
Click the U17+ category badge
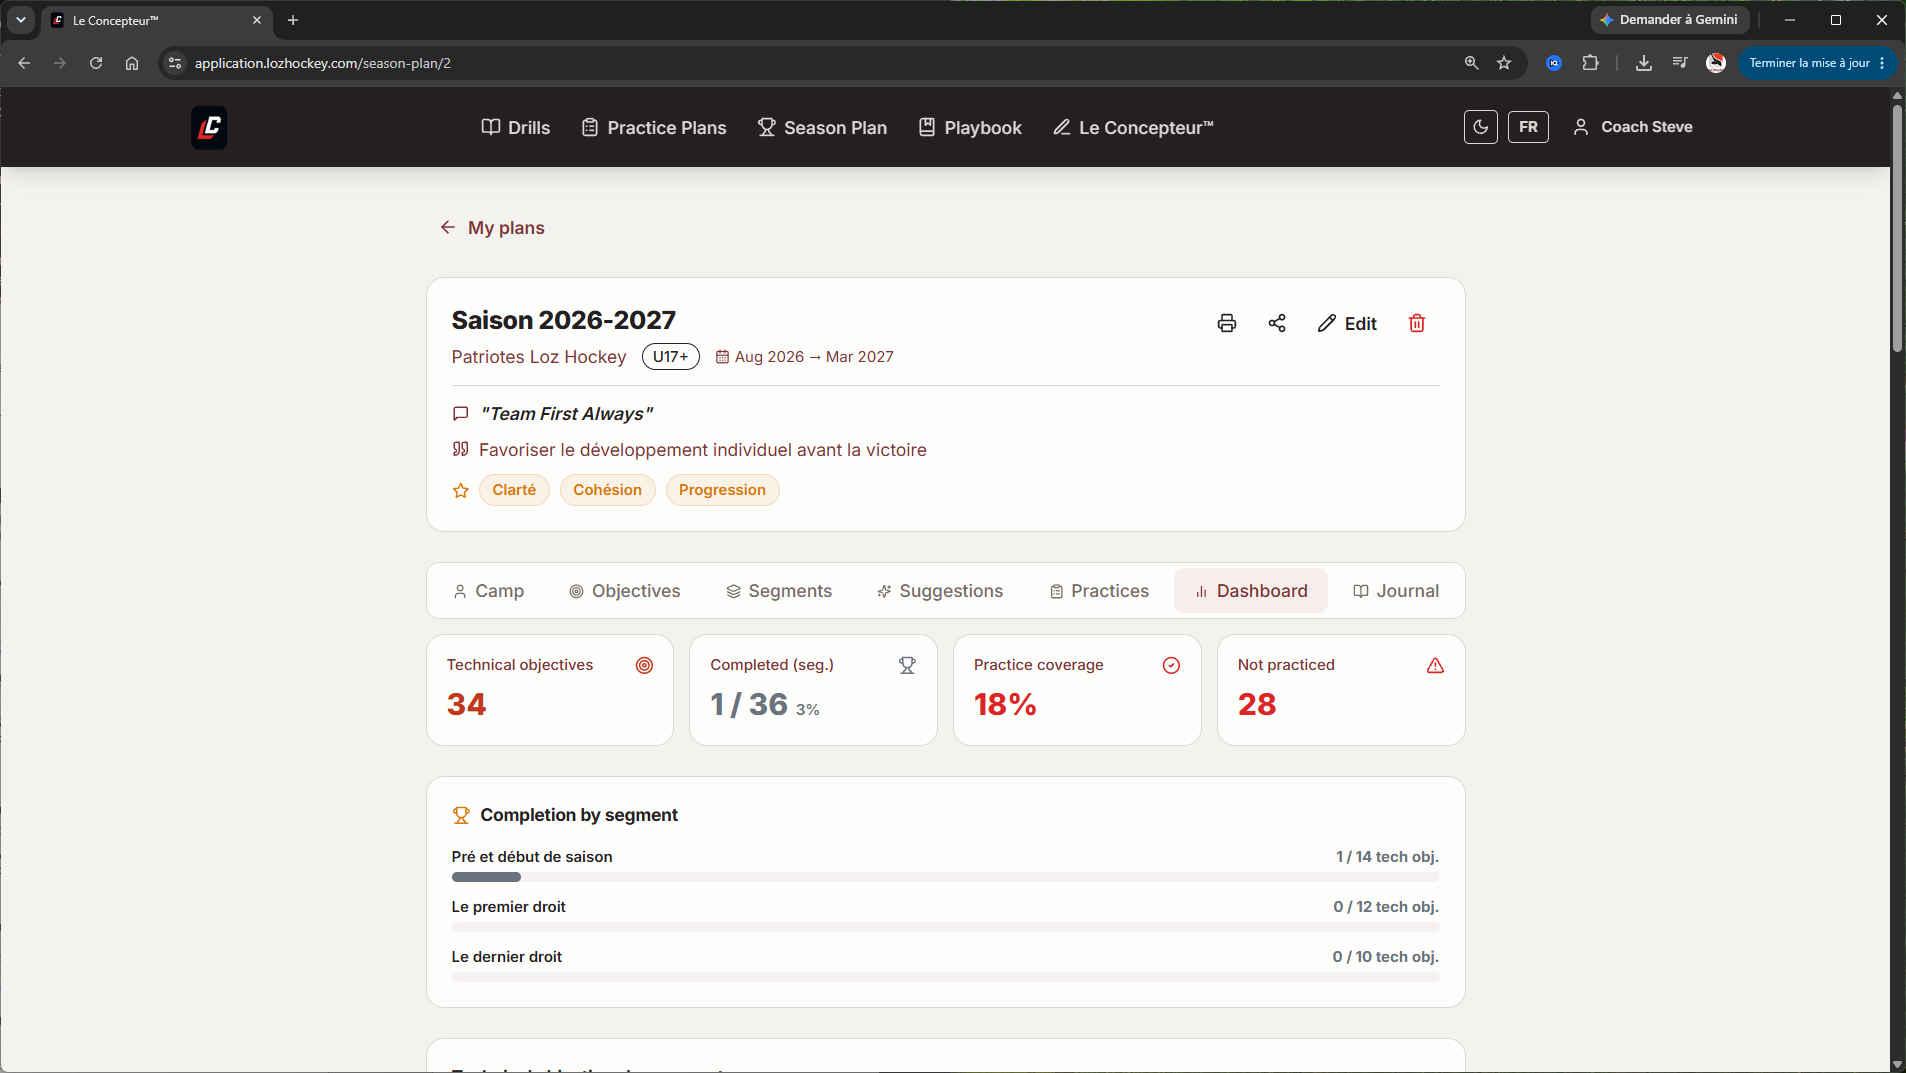point(670,357)
